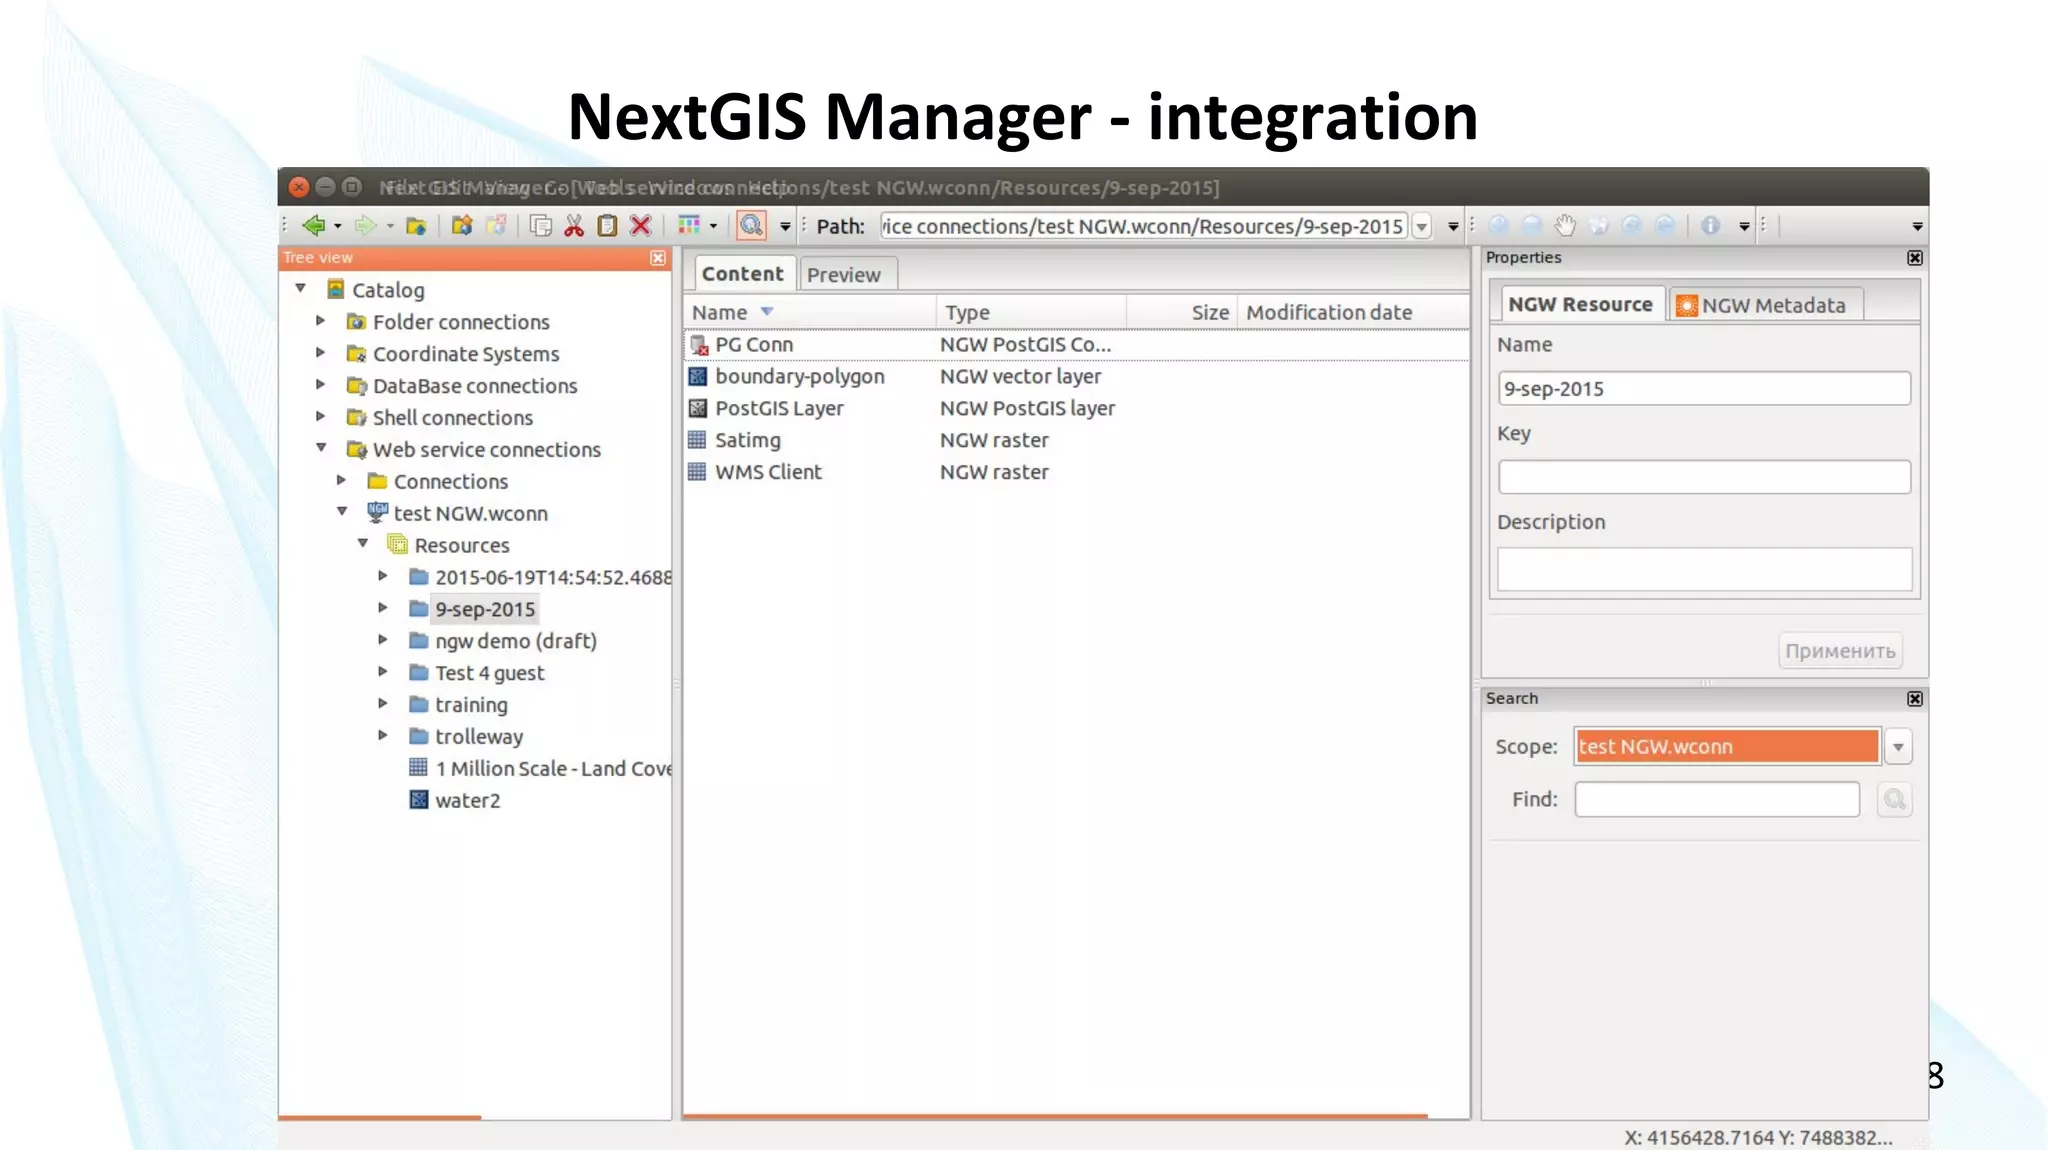Select water2 layer in tree
This screenshot has height=1150, width=2048.
467,800
